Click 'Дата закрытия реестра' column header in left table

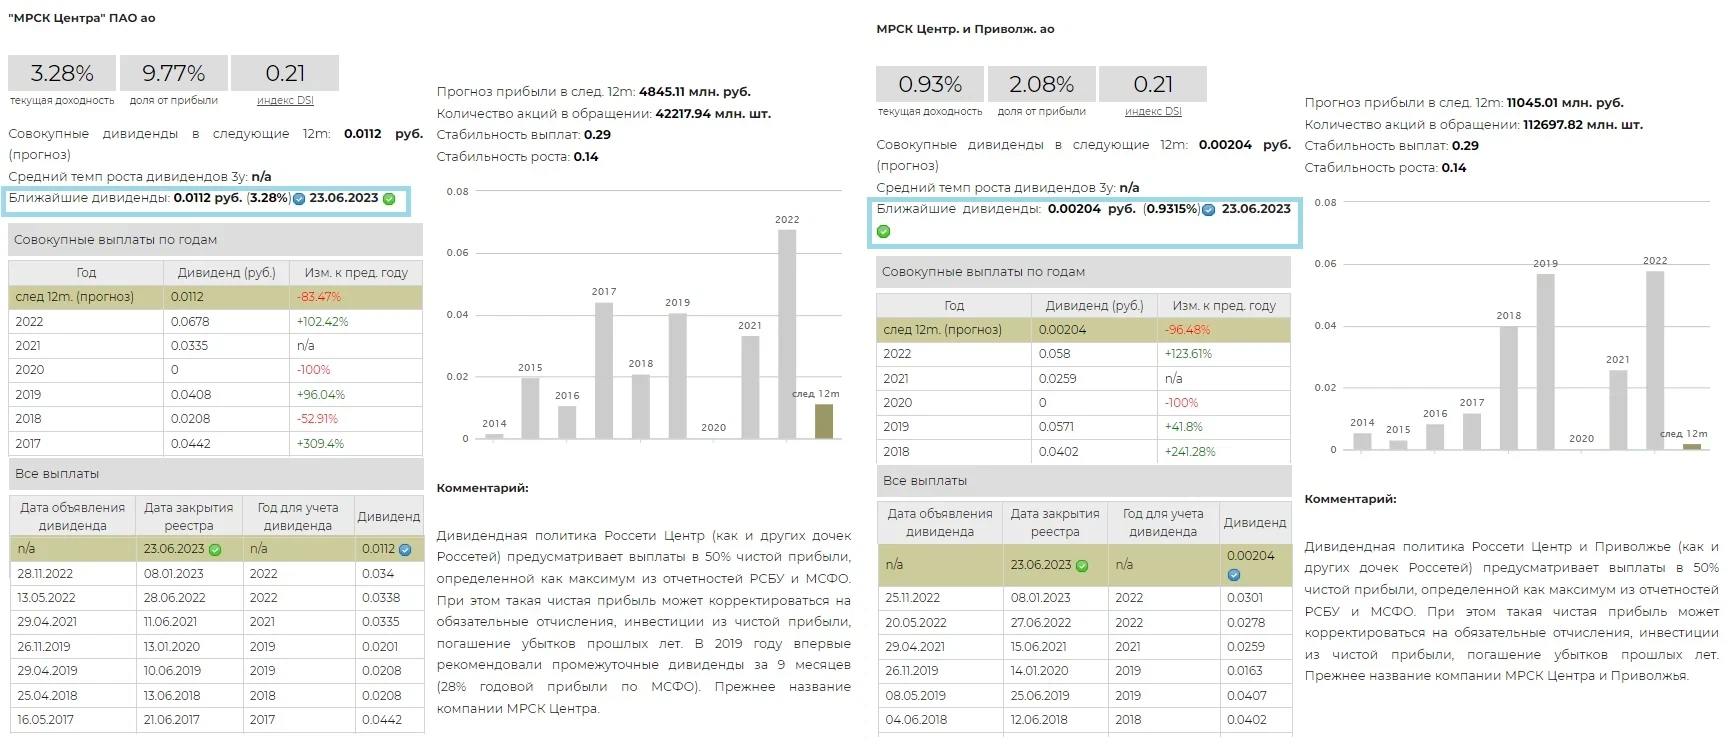tap(188, 516)
